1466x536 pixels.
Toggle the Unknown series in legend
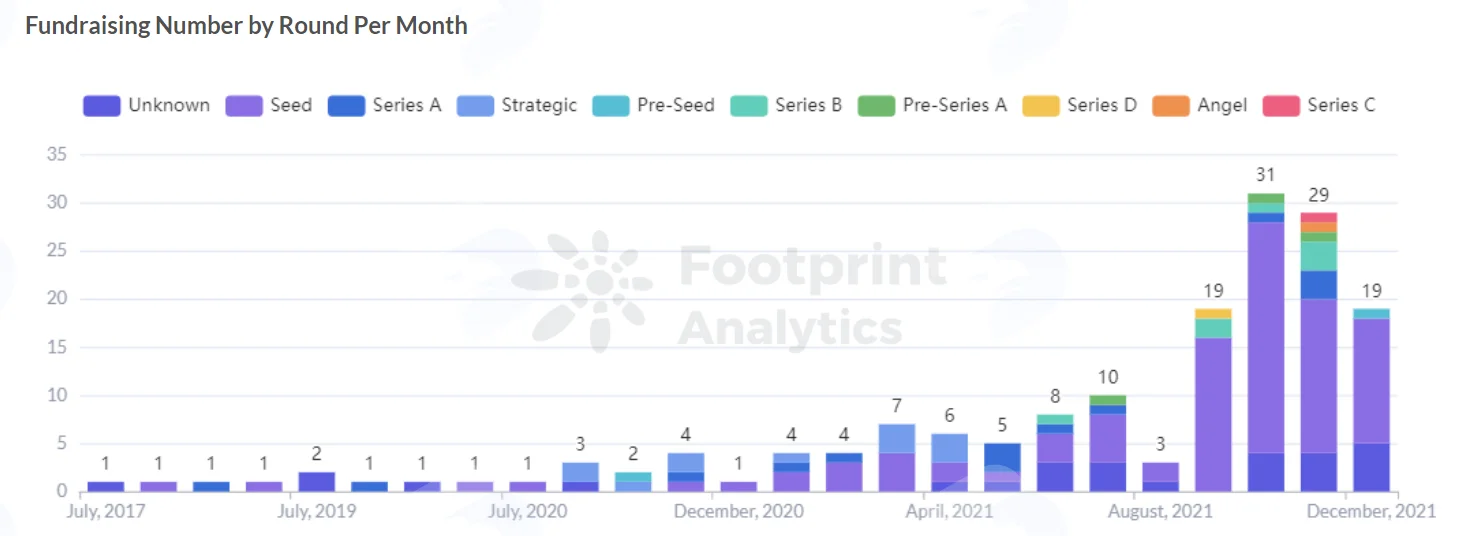(147, 105)
